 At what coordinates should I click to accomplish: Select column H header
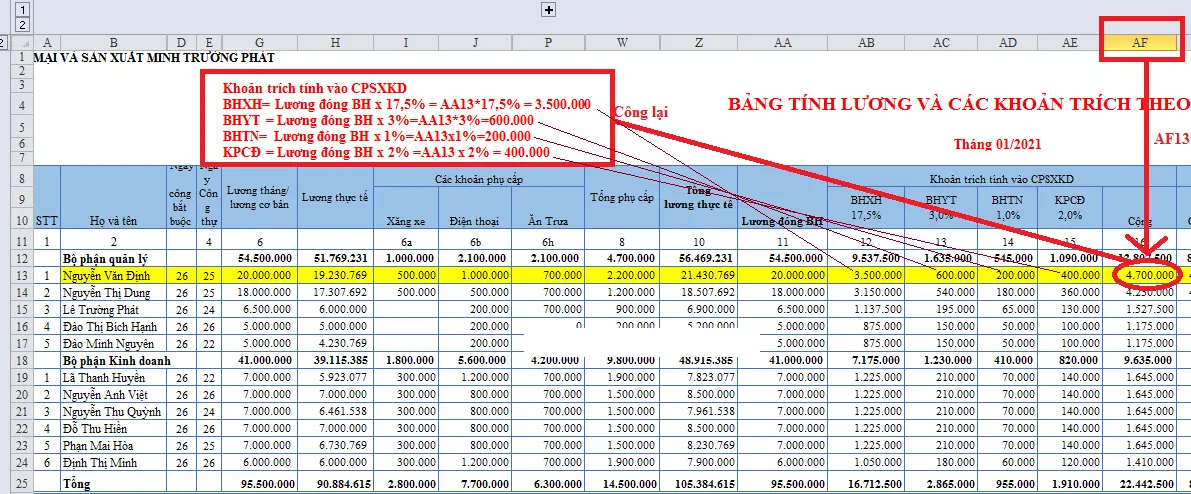[x=336, y=43]
